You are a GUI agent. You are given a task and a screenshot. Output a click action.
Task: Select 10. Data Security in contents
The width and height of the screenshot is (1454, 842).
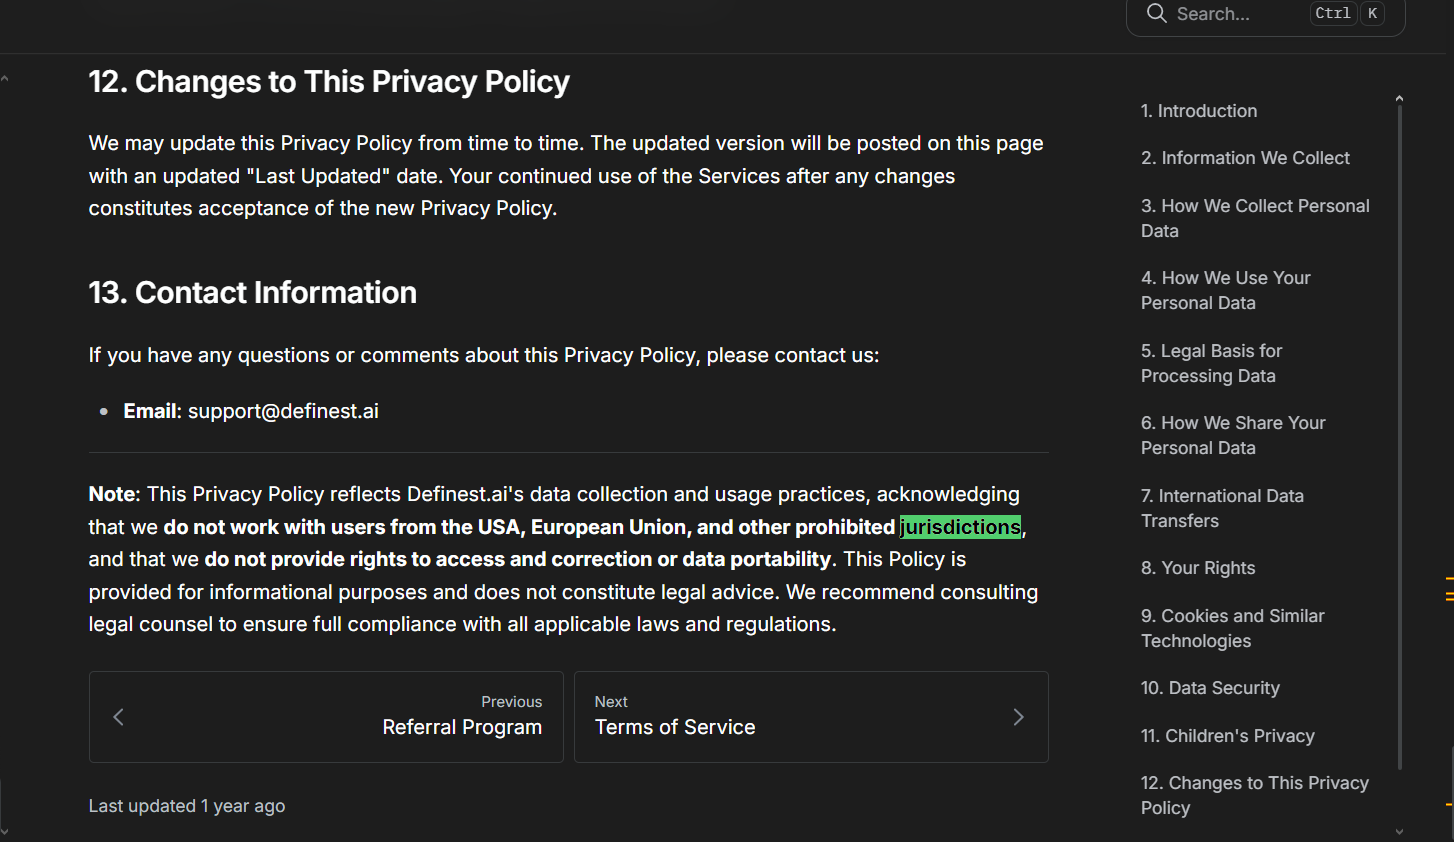pos(1210,688)
